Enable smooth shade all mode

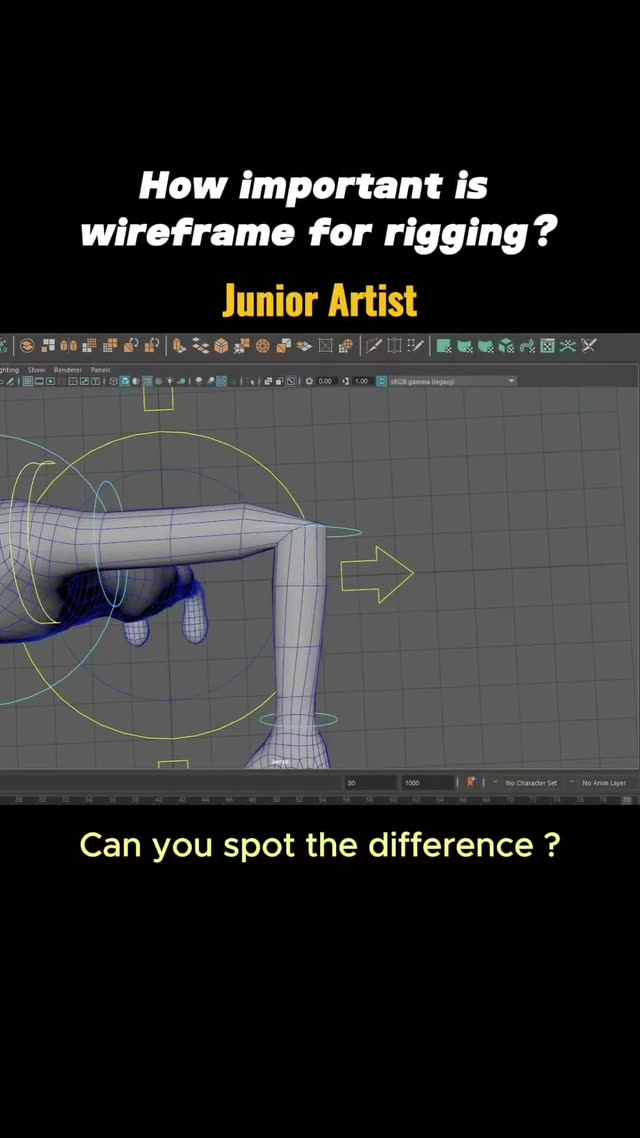(124, 381)
